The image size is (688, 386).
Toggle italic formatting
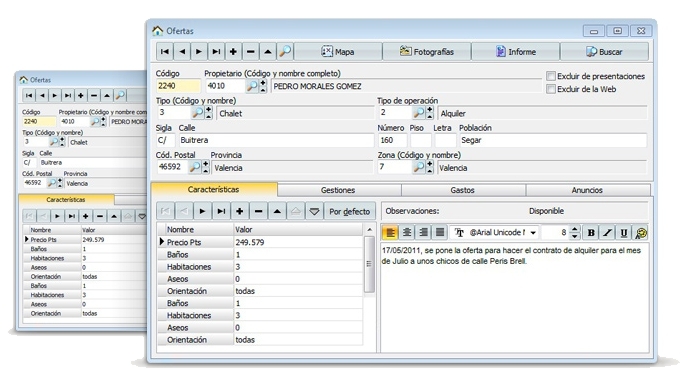(x=607, y=232)
